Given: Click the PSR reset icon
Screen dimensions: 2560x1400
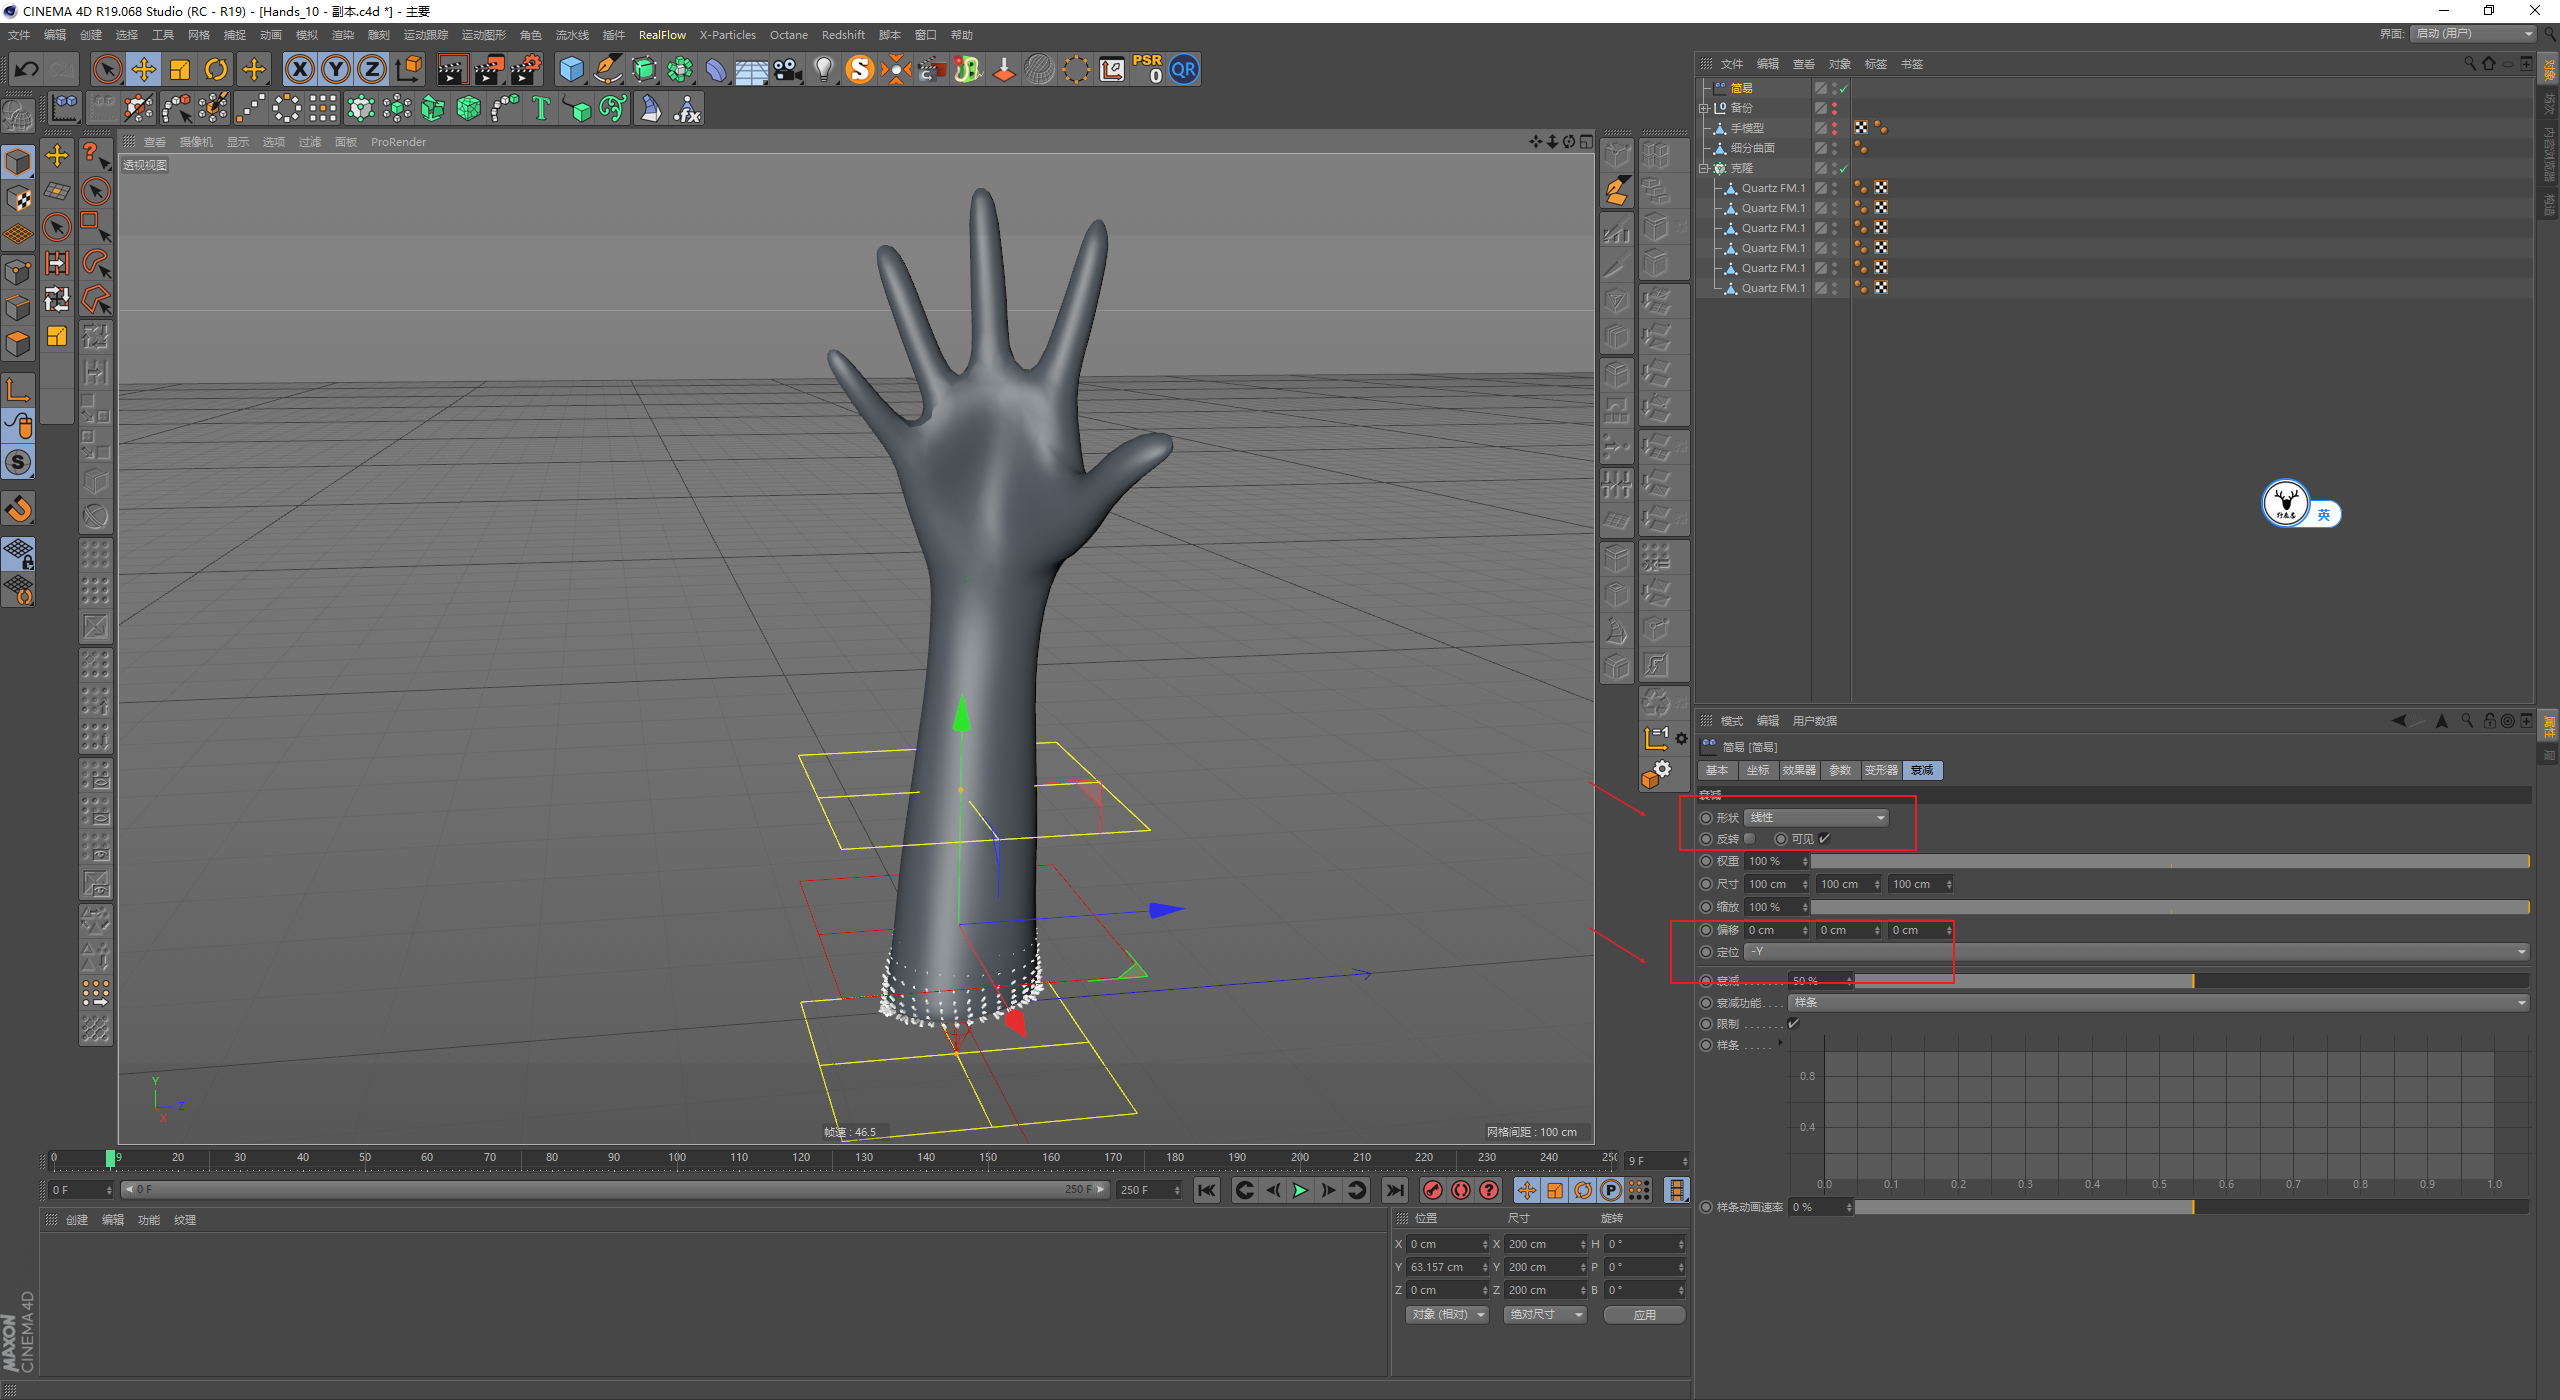Looking at the screenshot, I should click(x=1147, y=69).
